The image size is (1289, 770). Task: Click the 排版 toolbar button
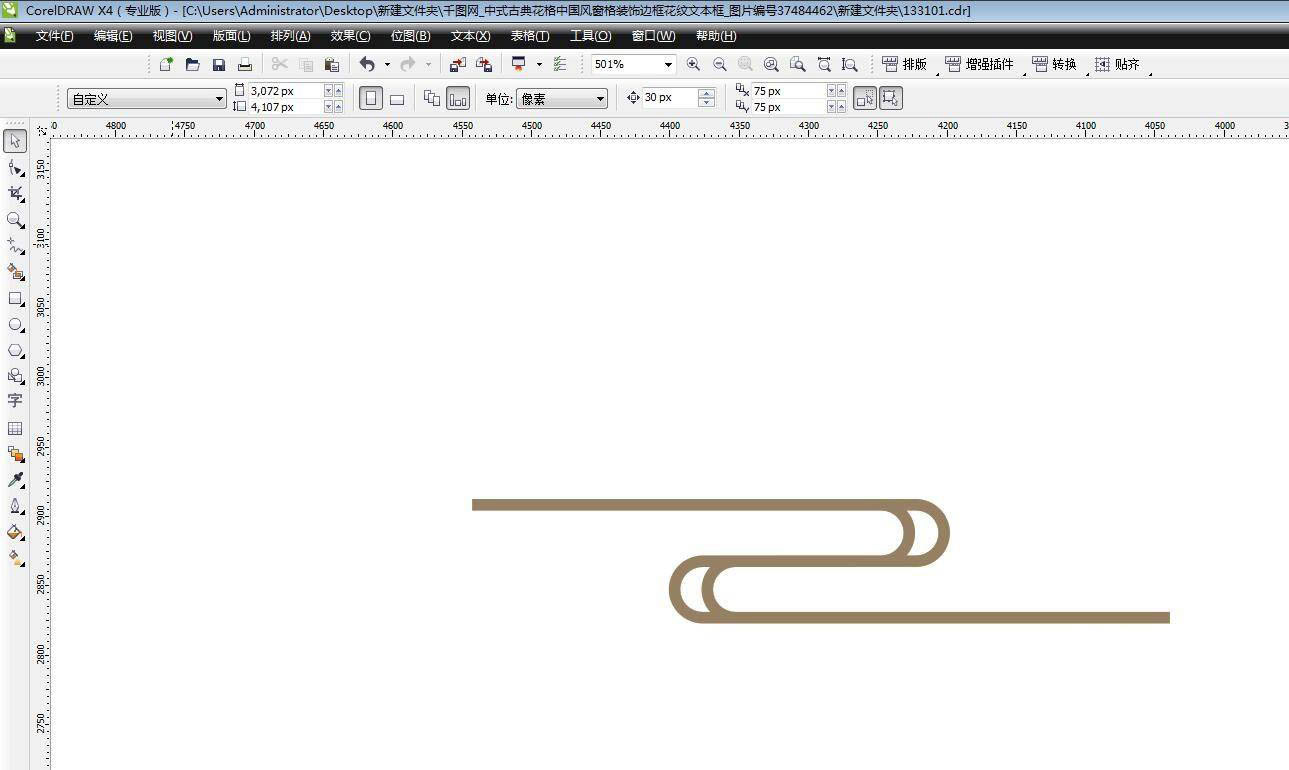pyautogui.click(x=905, y=64)
